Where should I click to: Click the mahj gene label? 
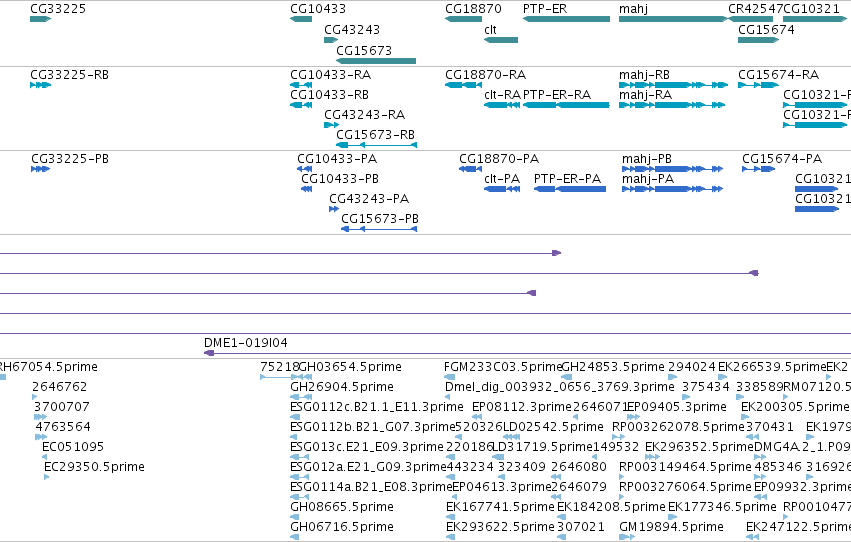633,9
